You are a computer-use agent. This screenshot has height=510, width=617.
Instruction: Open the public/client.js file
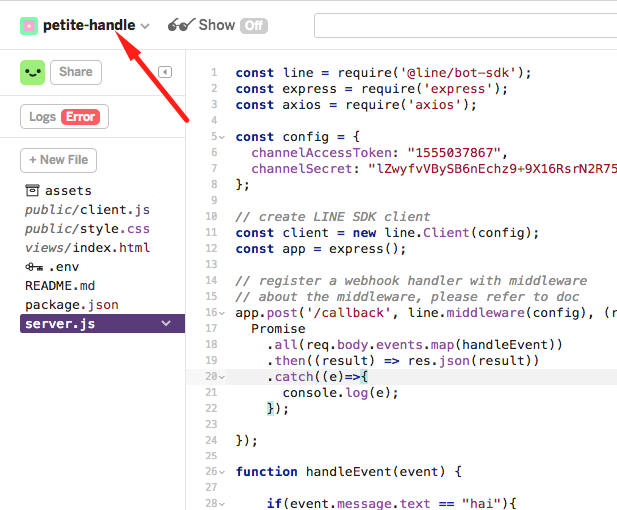click(87, 210)
